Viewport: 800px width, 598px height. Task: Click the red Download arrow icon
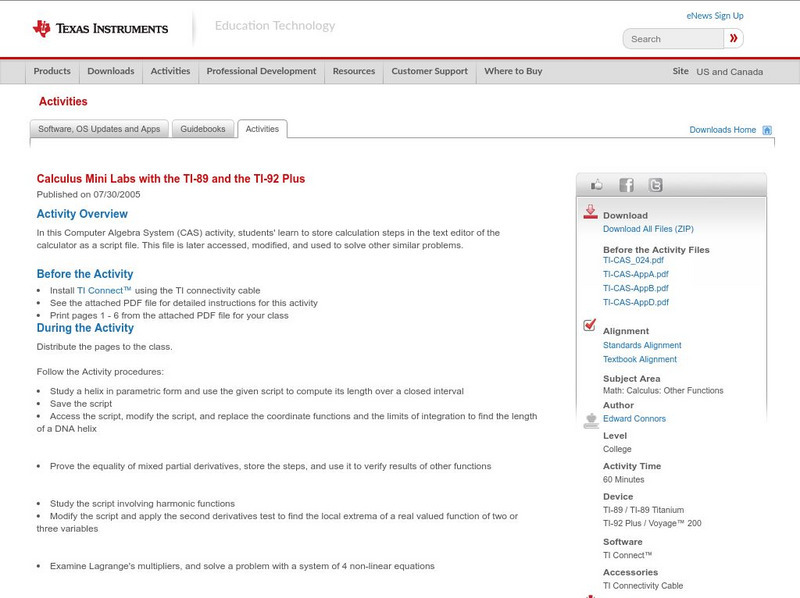(590, 212)
